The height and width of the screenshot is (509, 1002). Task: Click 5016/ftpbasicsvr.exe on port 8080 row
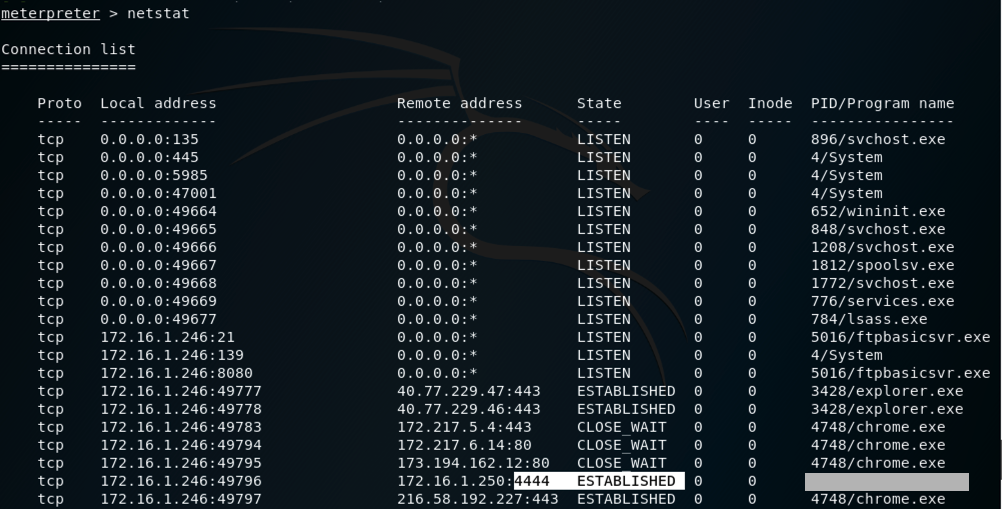(x=900, y=373)
